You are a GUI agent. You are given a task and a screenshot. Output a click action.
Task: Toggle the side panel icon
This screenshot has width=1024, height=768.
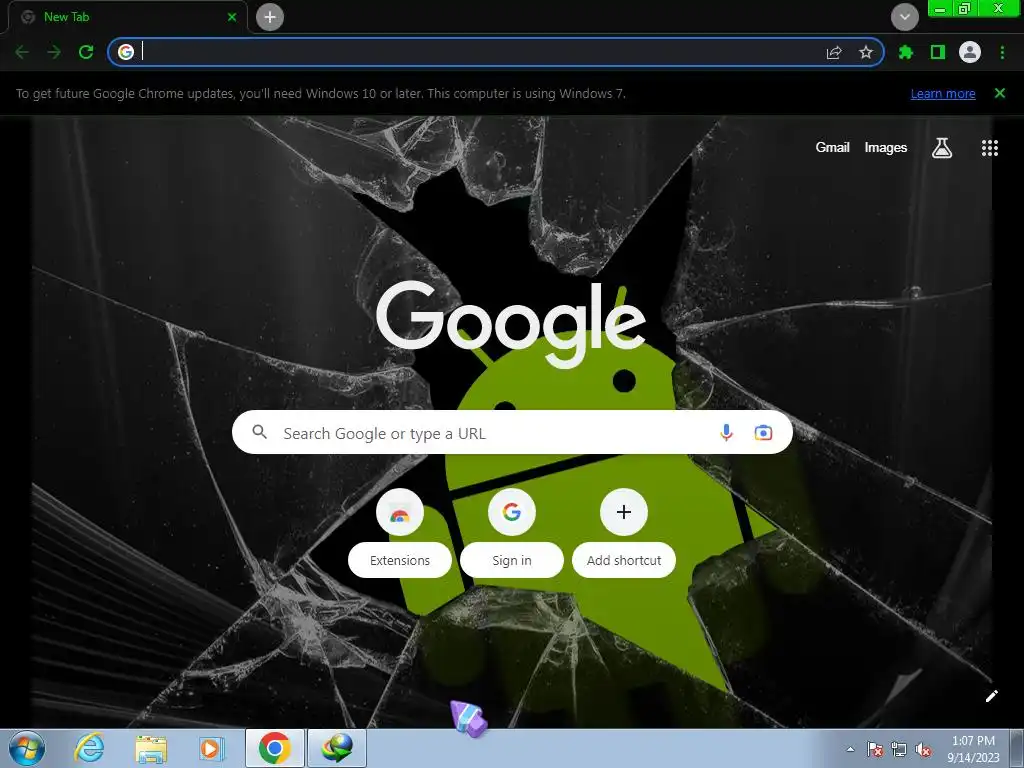coord(938,52)
